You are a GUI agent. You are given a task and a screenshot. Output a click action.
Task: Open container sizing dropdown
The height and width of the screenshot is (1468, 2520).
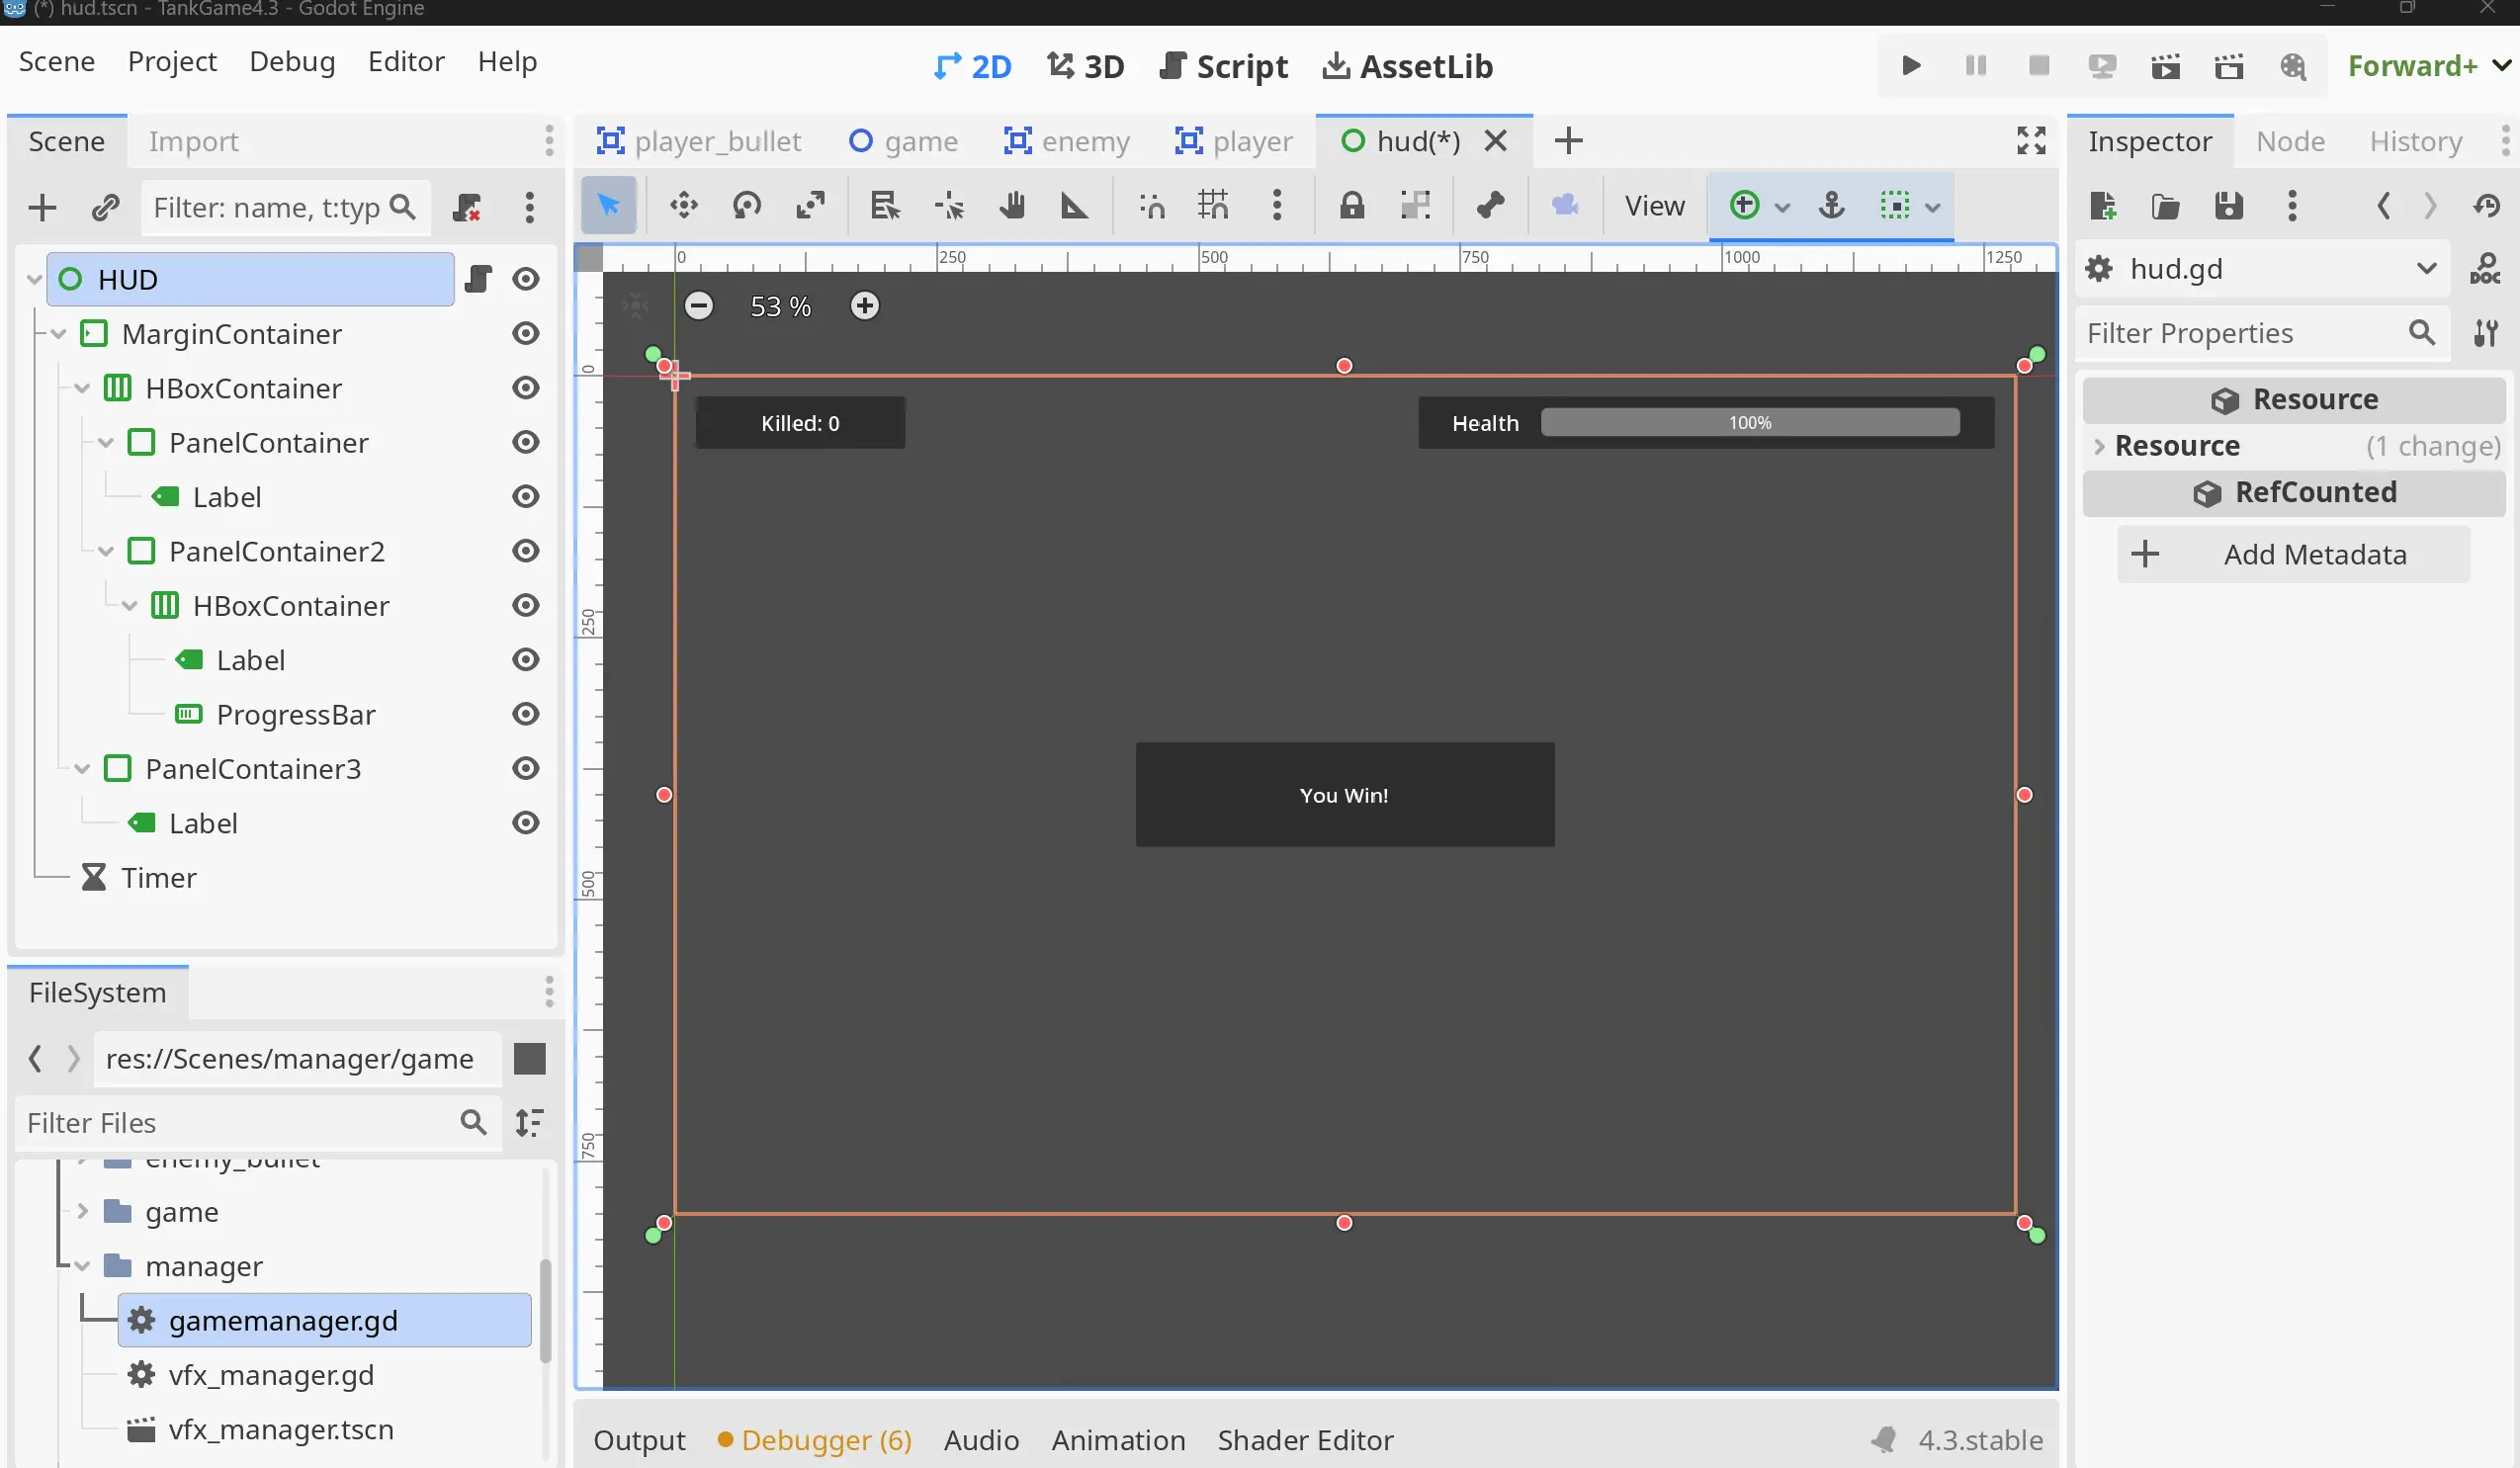1910,206
